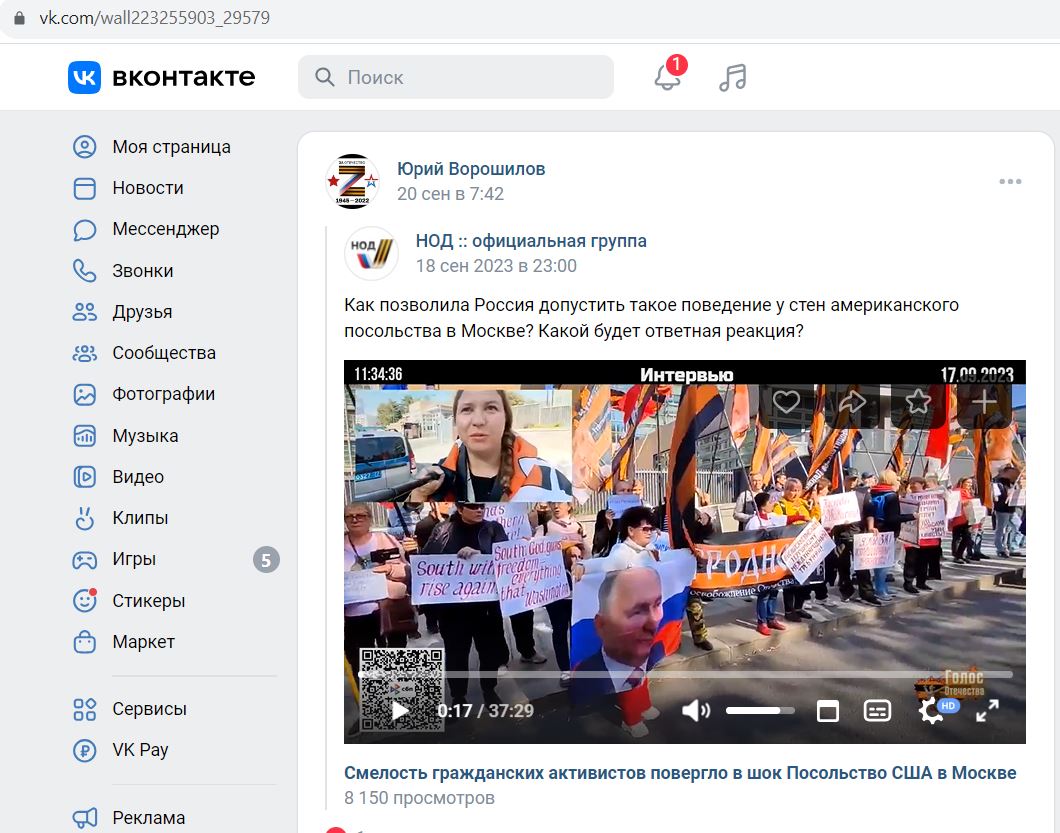
Task: Play the video
Action: coord(400,711)
